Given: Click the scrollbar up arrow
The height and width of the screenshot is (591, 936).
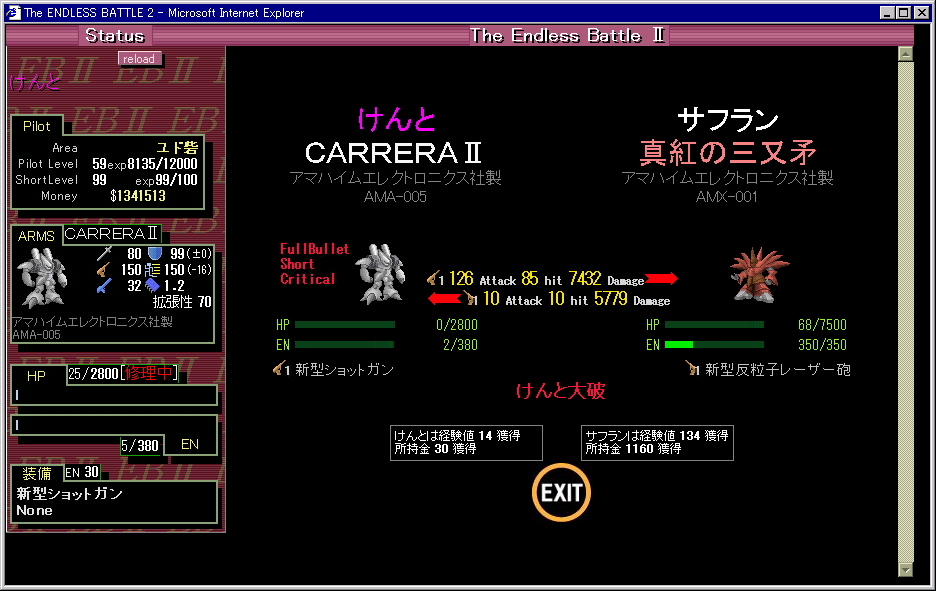Looking at the screenshot, I should pyautogui.click(x=906, y=55).
